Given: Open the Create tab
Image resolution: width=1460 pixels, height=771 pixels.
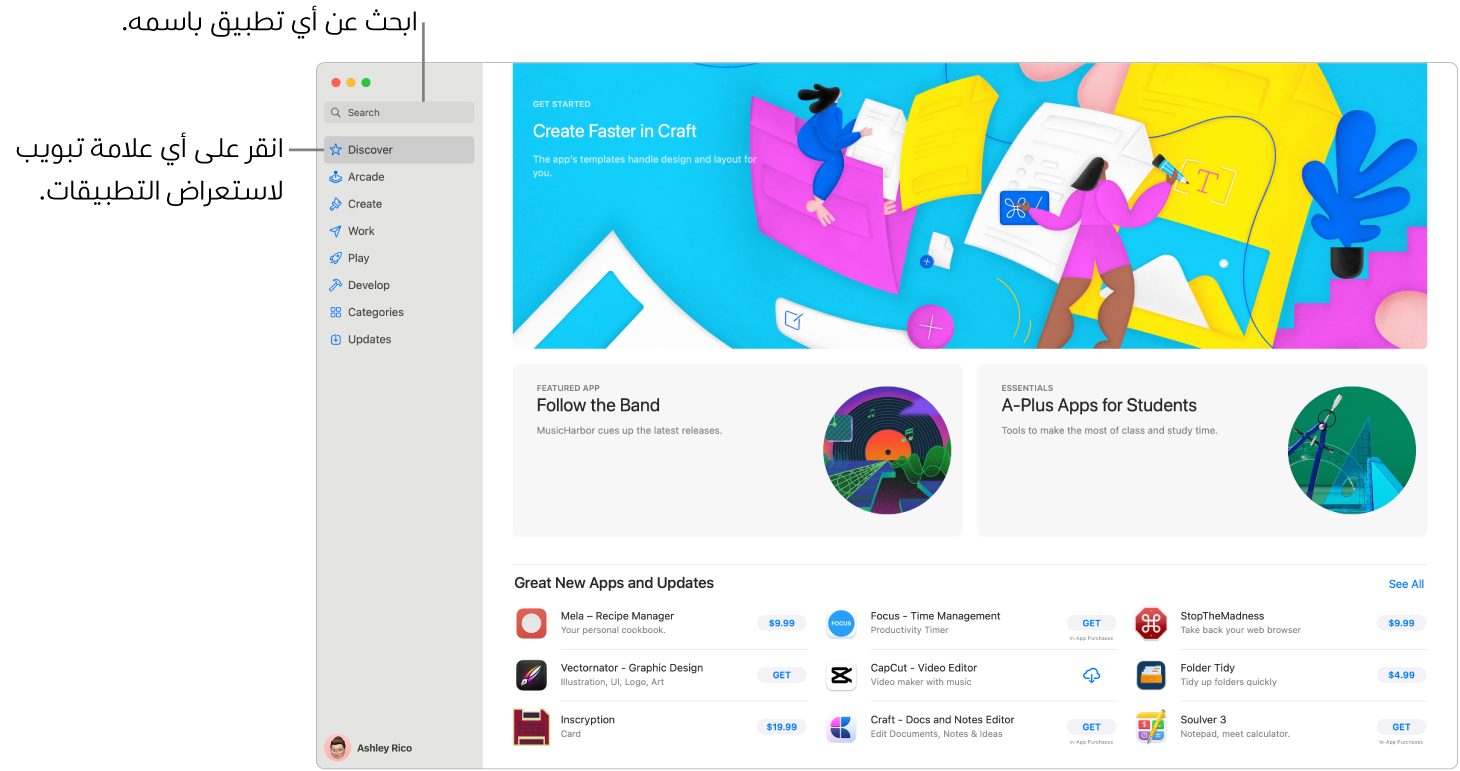Looking at the screenshot, I should (x=399, y=204).
